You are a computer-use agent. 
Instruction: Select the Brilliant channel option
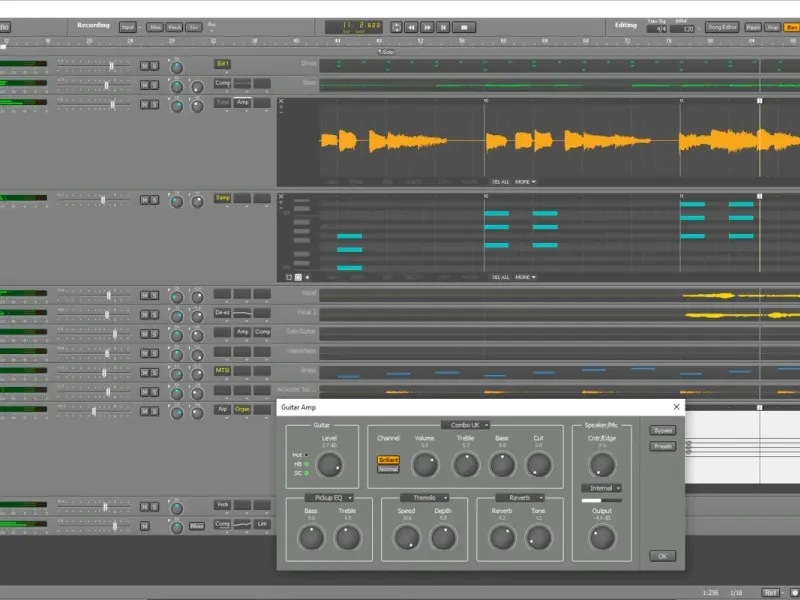[x=387, y=459]
